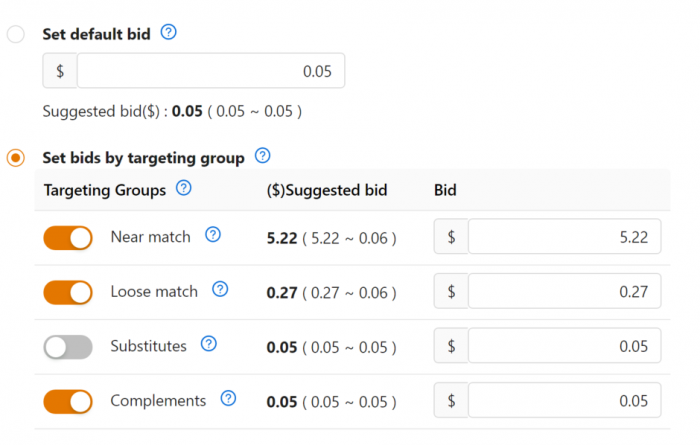Open help icon beside Set default bid
The width and height of the screenshot is (700, 445).
(x=168, y=32)
